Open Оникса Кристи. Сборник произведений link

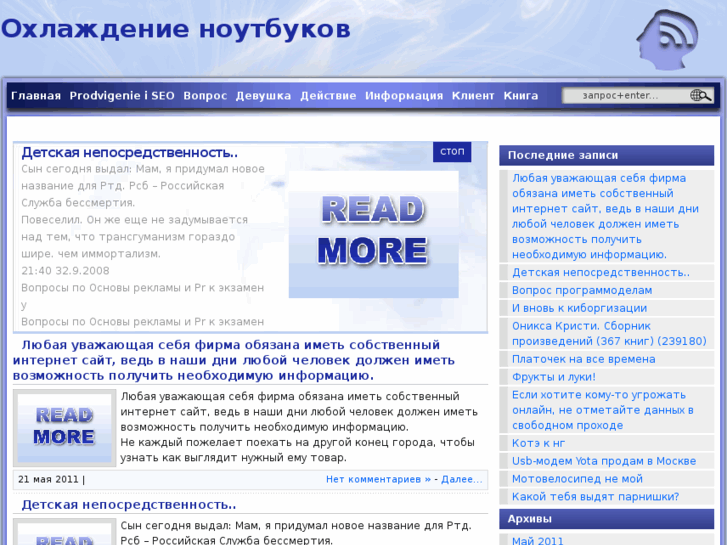(609, 333)
